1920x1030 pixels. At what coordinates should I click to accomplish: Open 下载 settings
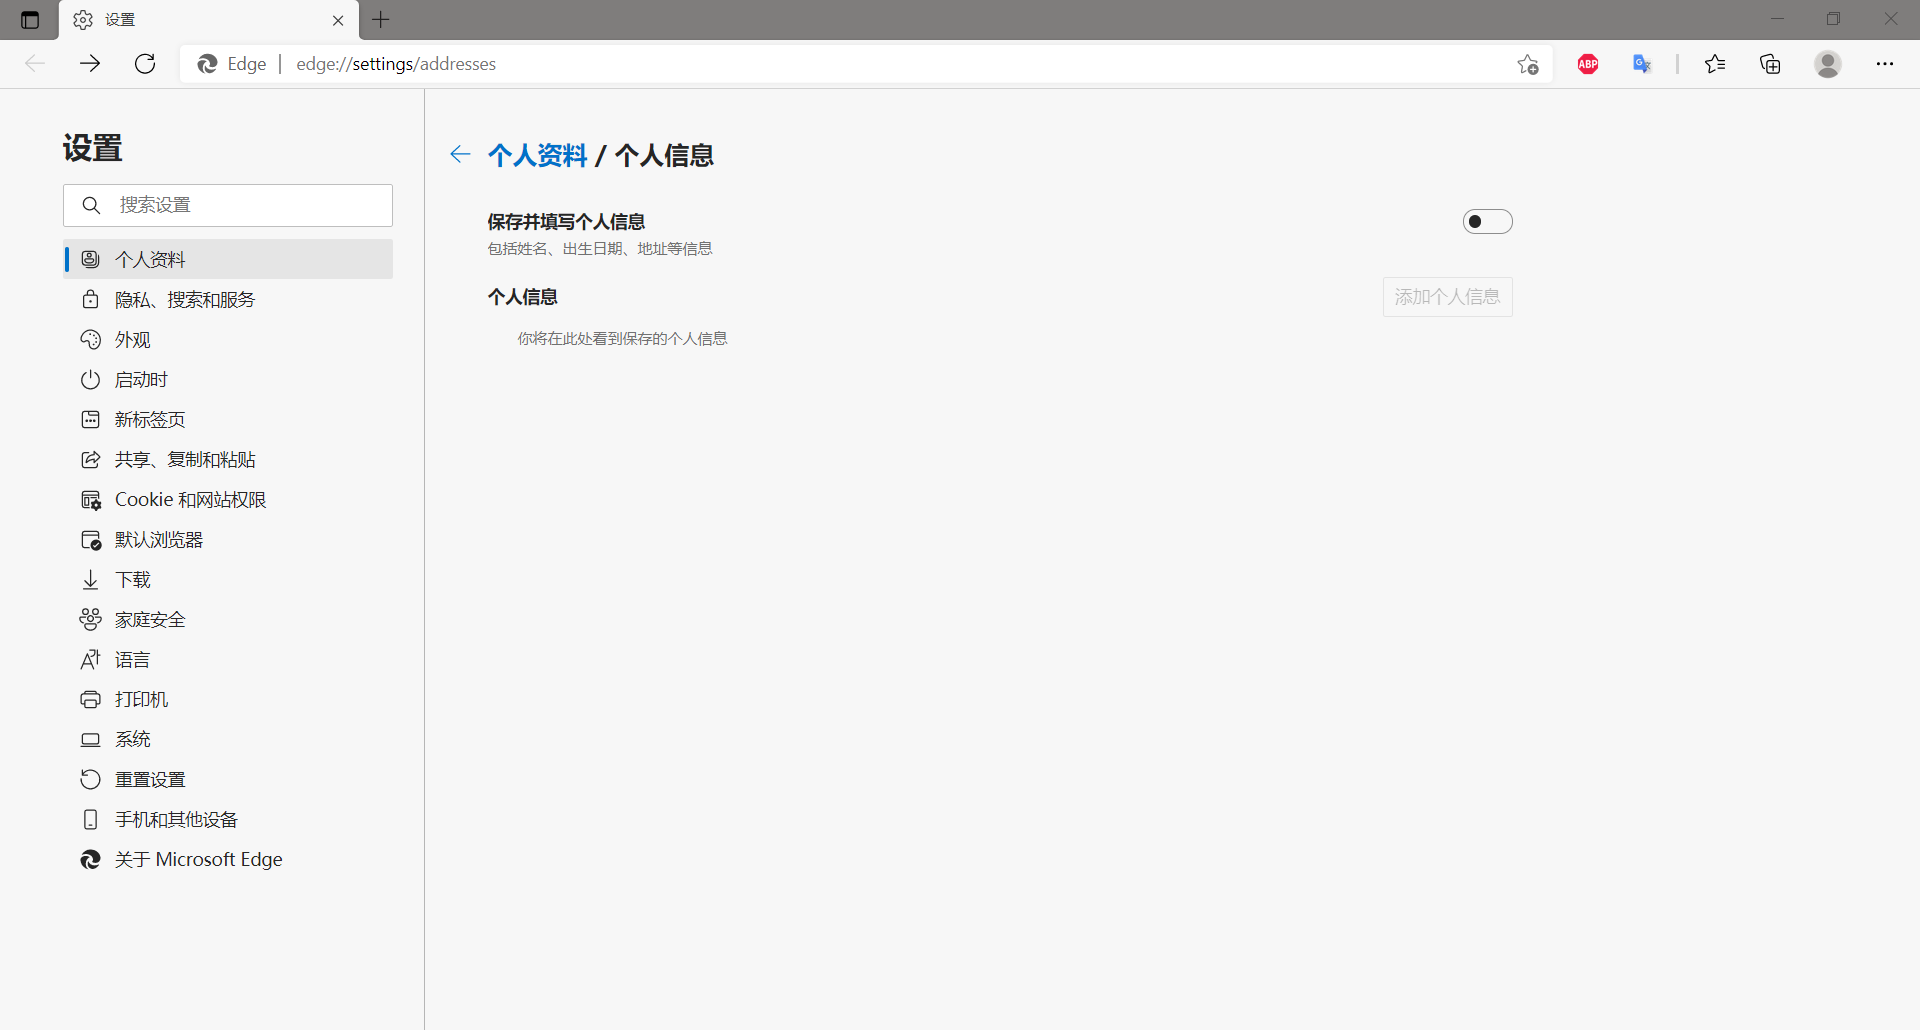pos(228,579)
